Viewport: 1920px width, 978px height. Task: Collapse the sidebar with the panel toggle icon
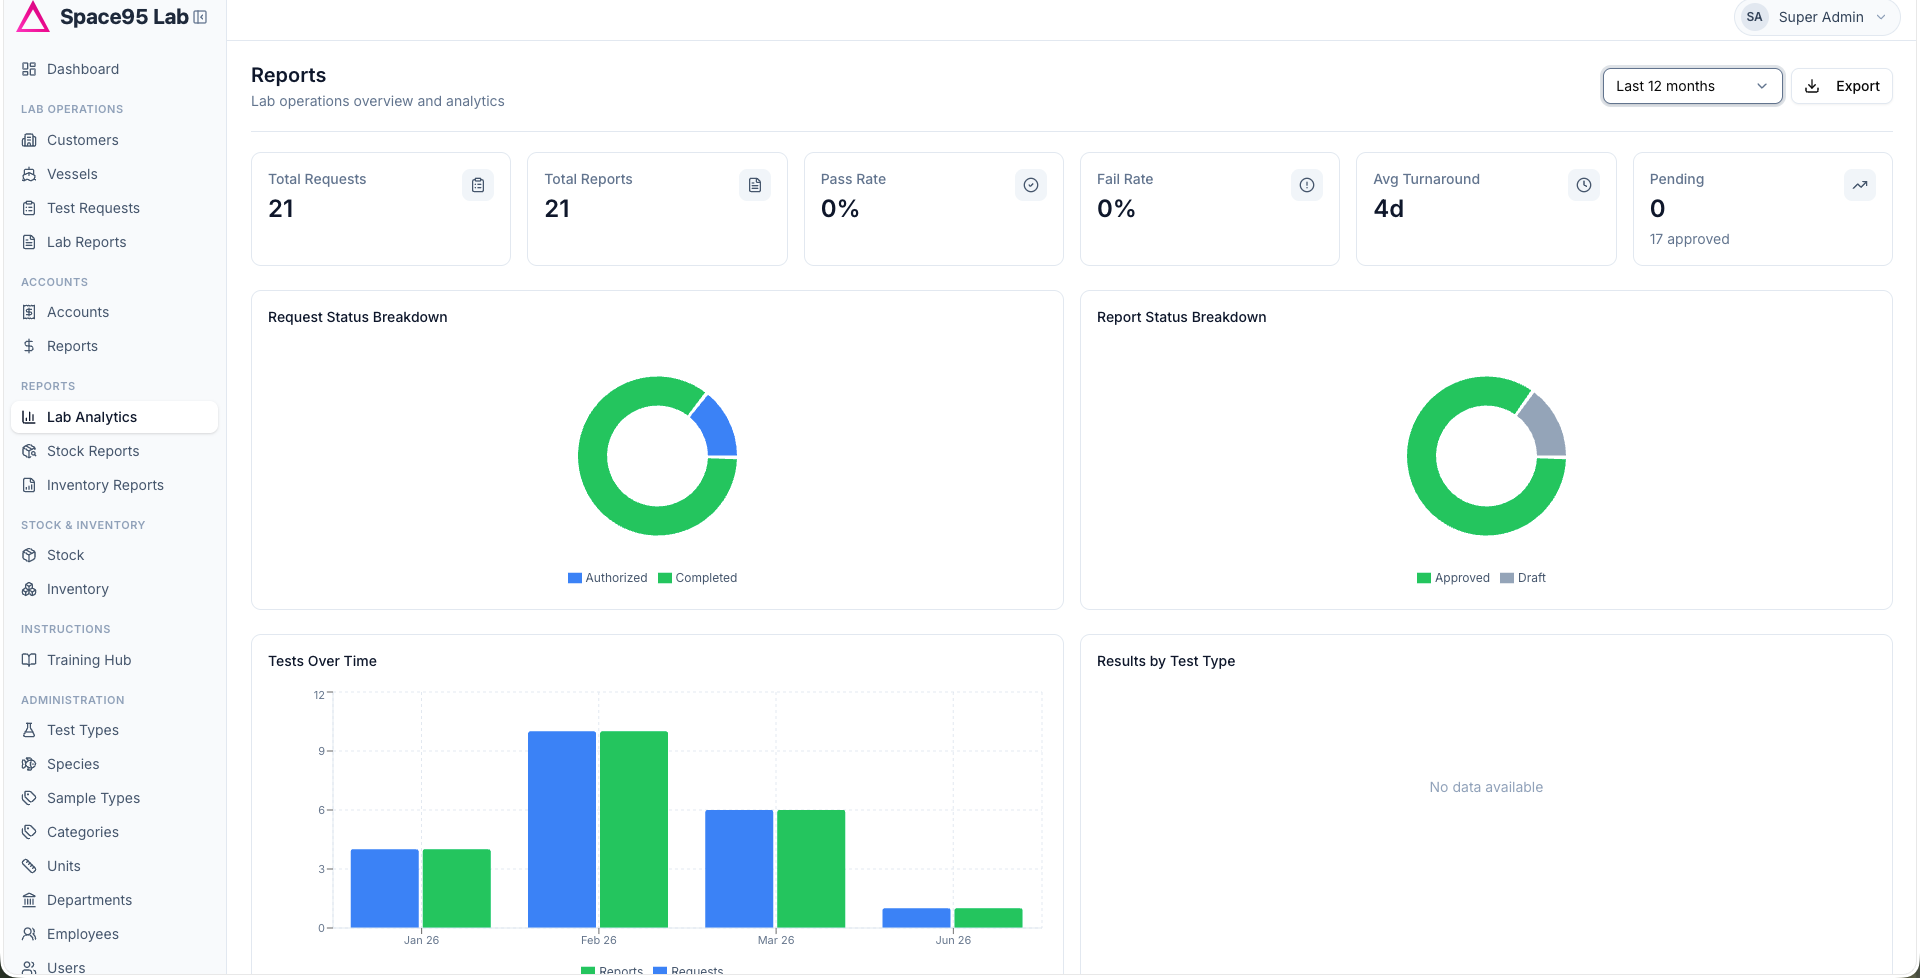(x=200, y=17)
